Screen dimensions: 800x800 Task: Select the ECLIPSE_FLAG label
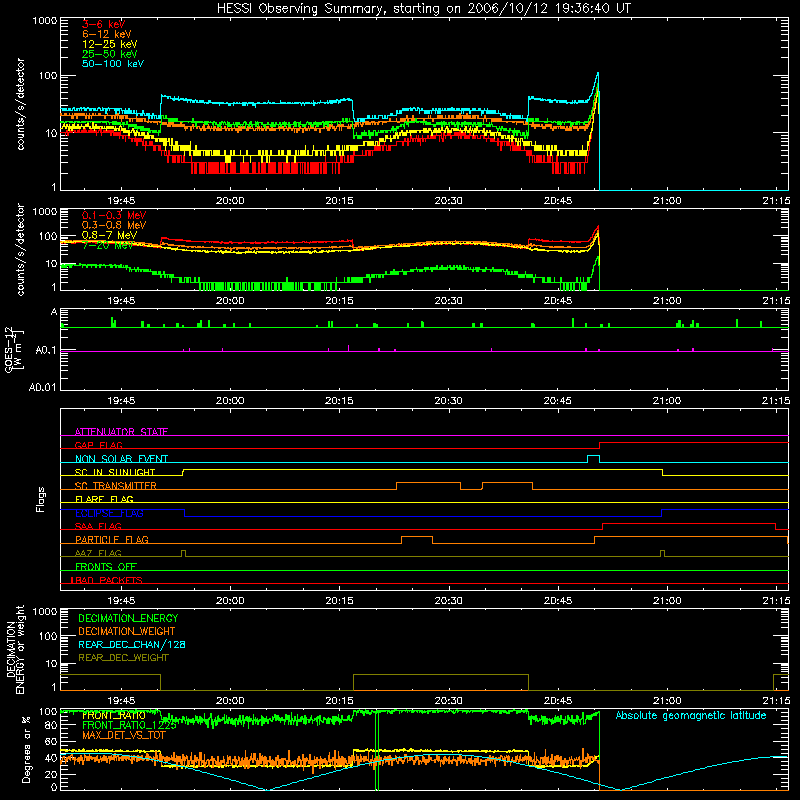109,513
